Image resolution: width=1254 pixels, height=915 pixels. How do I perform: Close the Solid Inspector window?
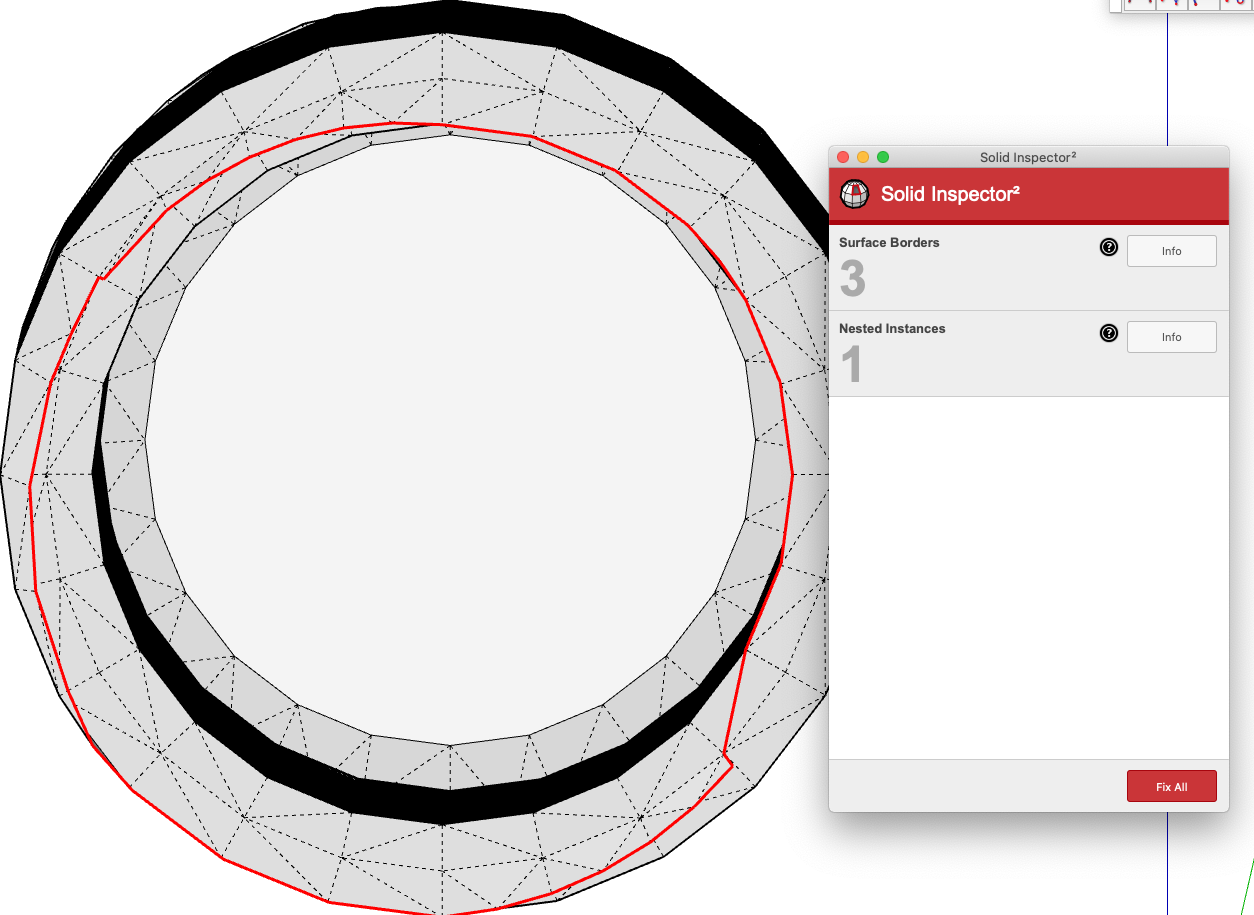843,157
